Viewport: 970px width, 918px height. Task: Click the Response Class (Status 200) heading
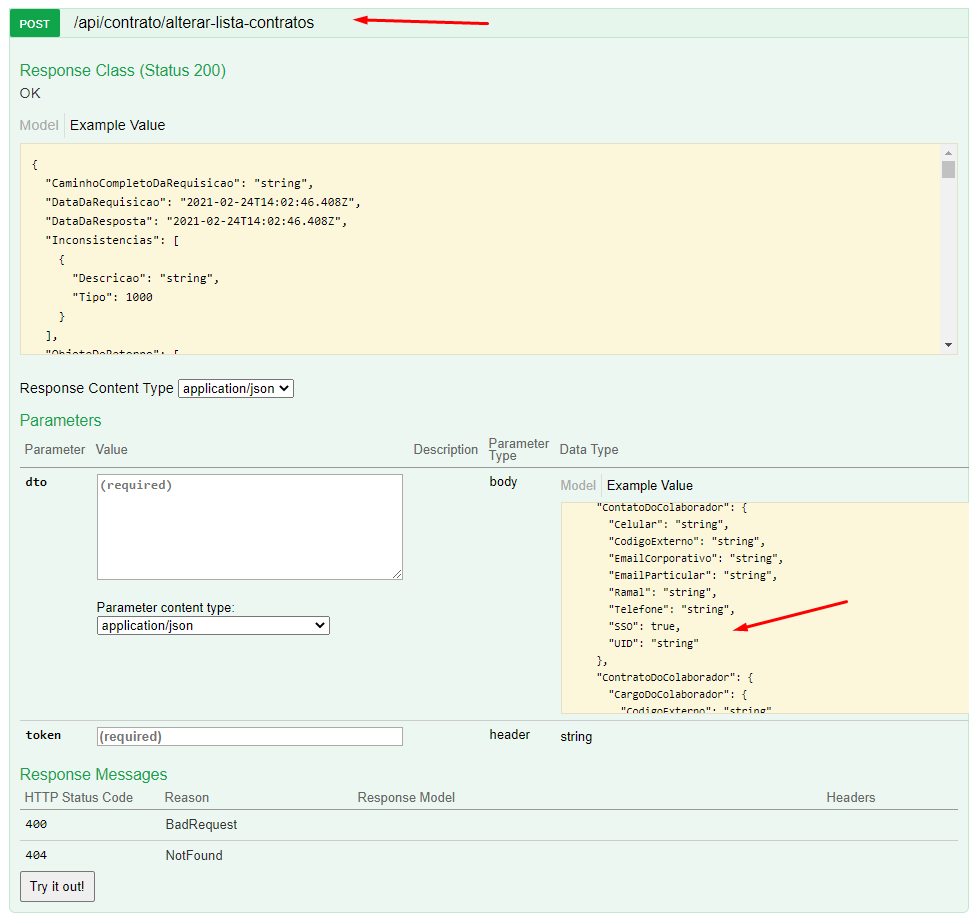coord(123,70)
